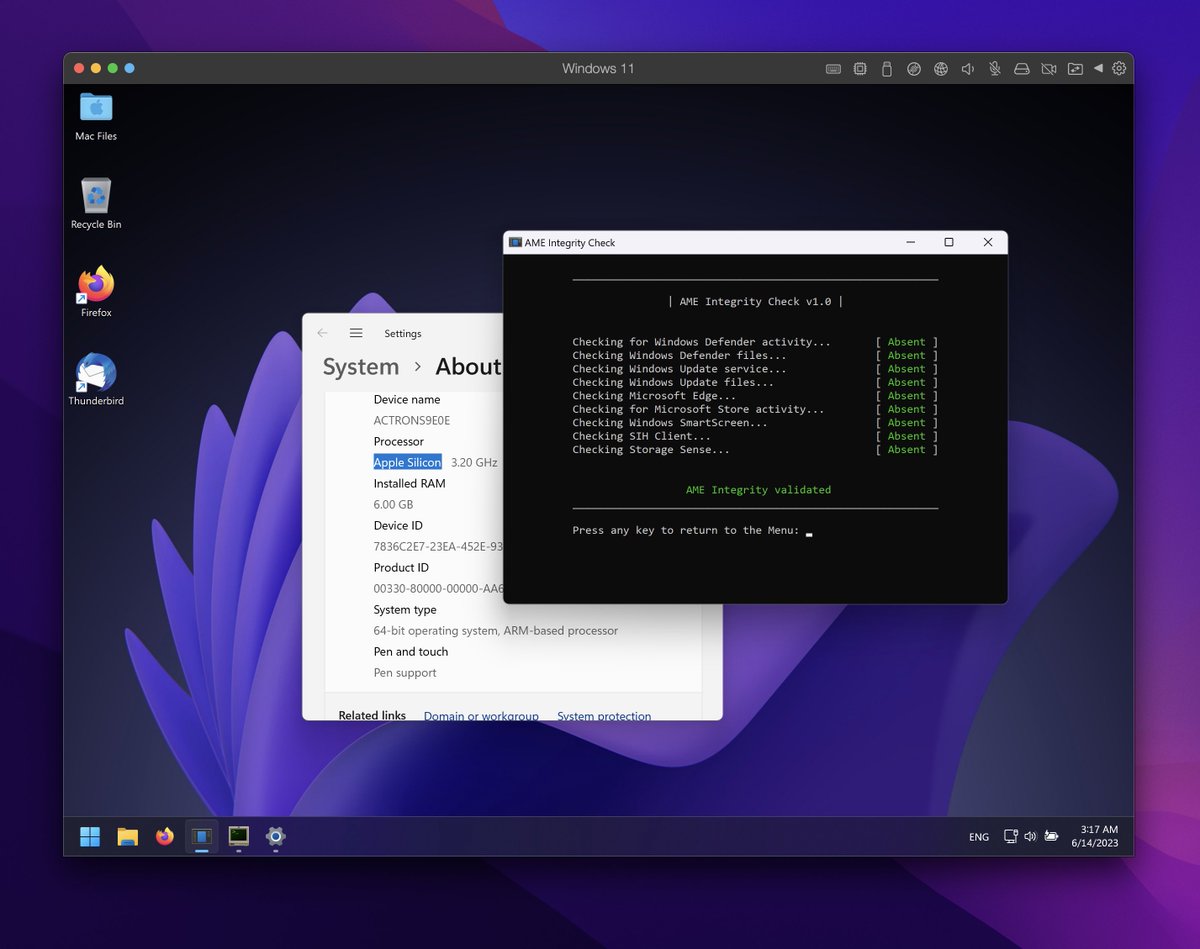
Task: Click the macOS green fullscreen button
Action: pyautogui.click(x=113, y=68)
